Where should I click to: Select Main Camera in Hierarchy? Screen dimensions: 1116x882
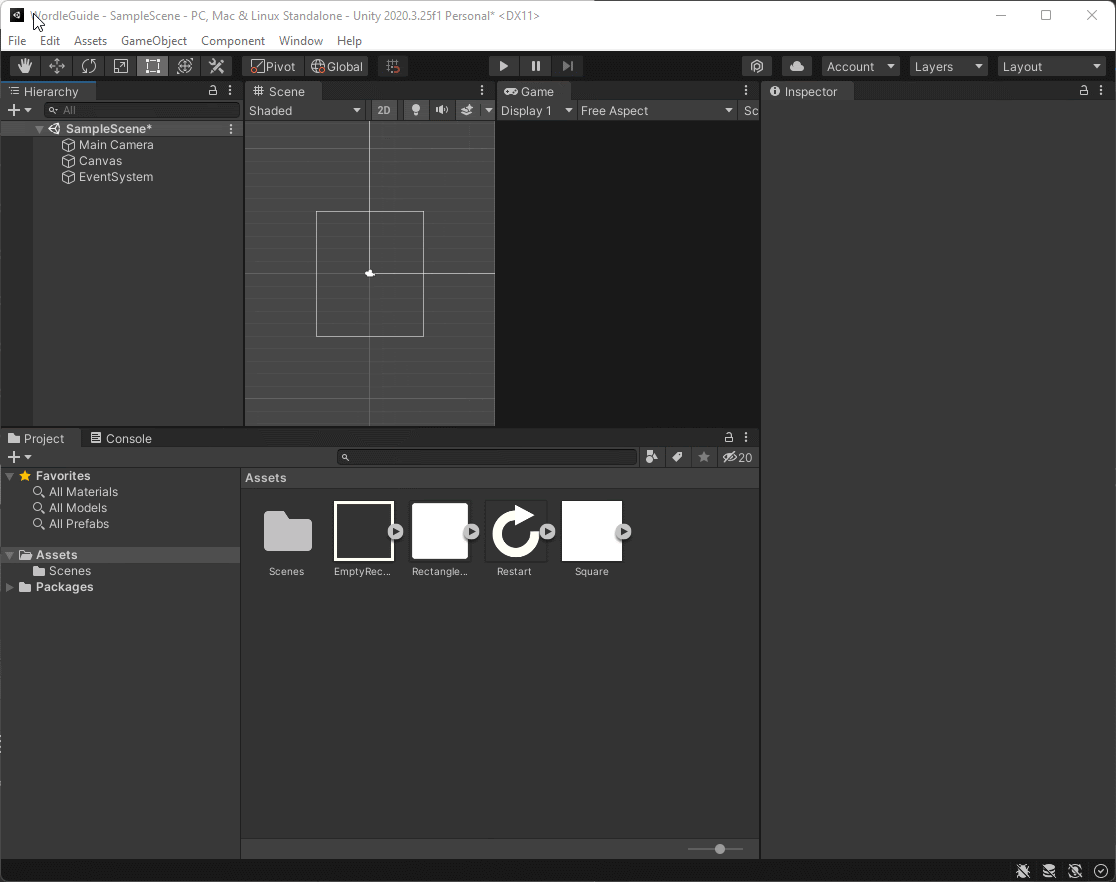(x=108, y=145)
